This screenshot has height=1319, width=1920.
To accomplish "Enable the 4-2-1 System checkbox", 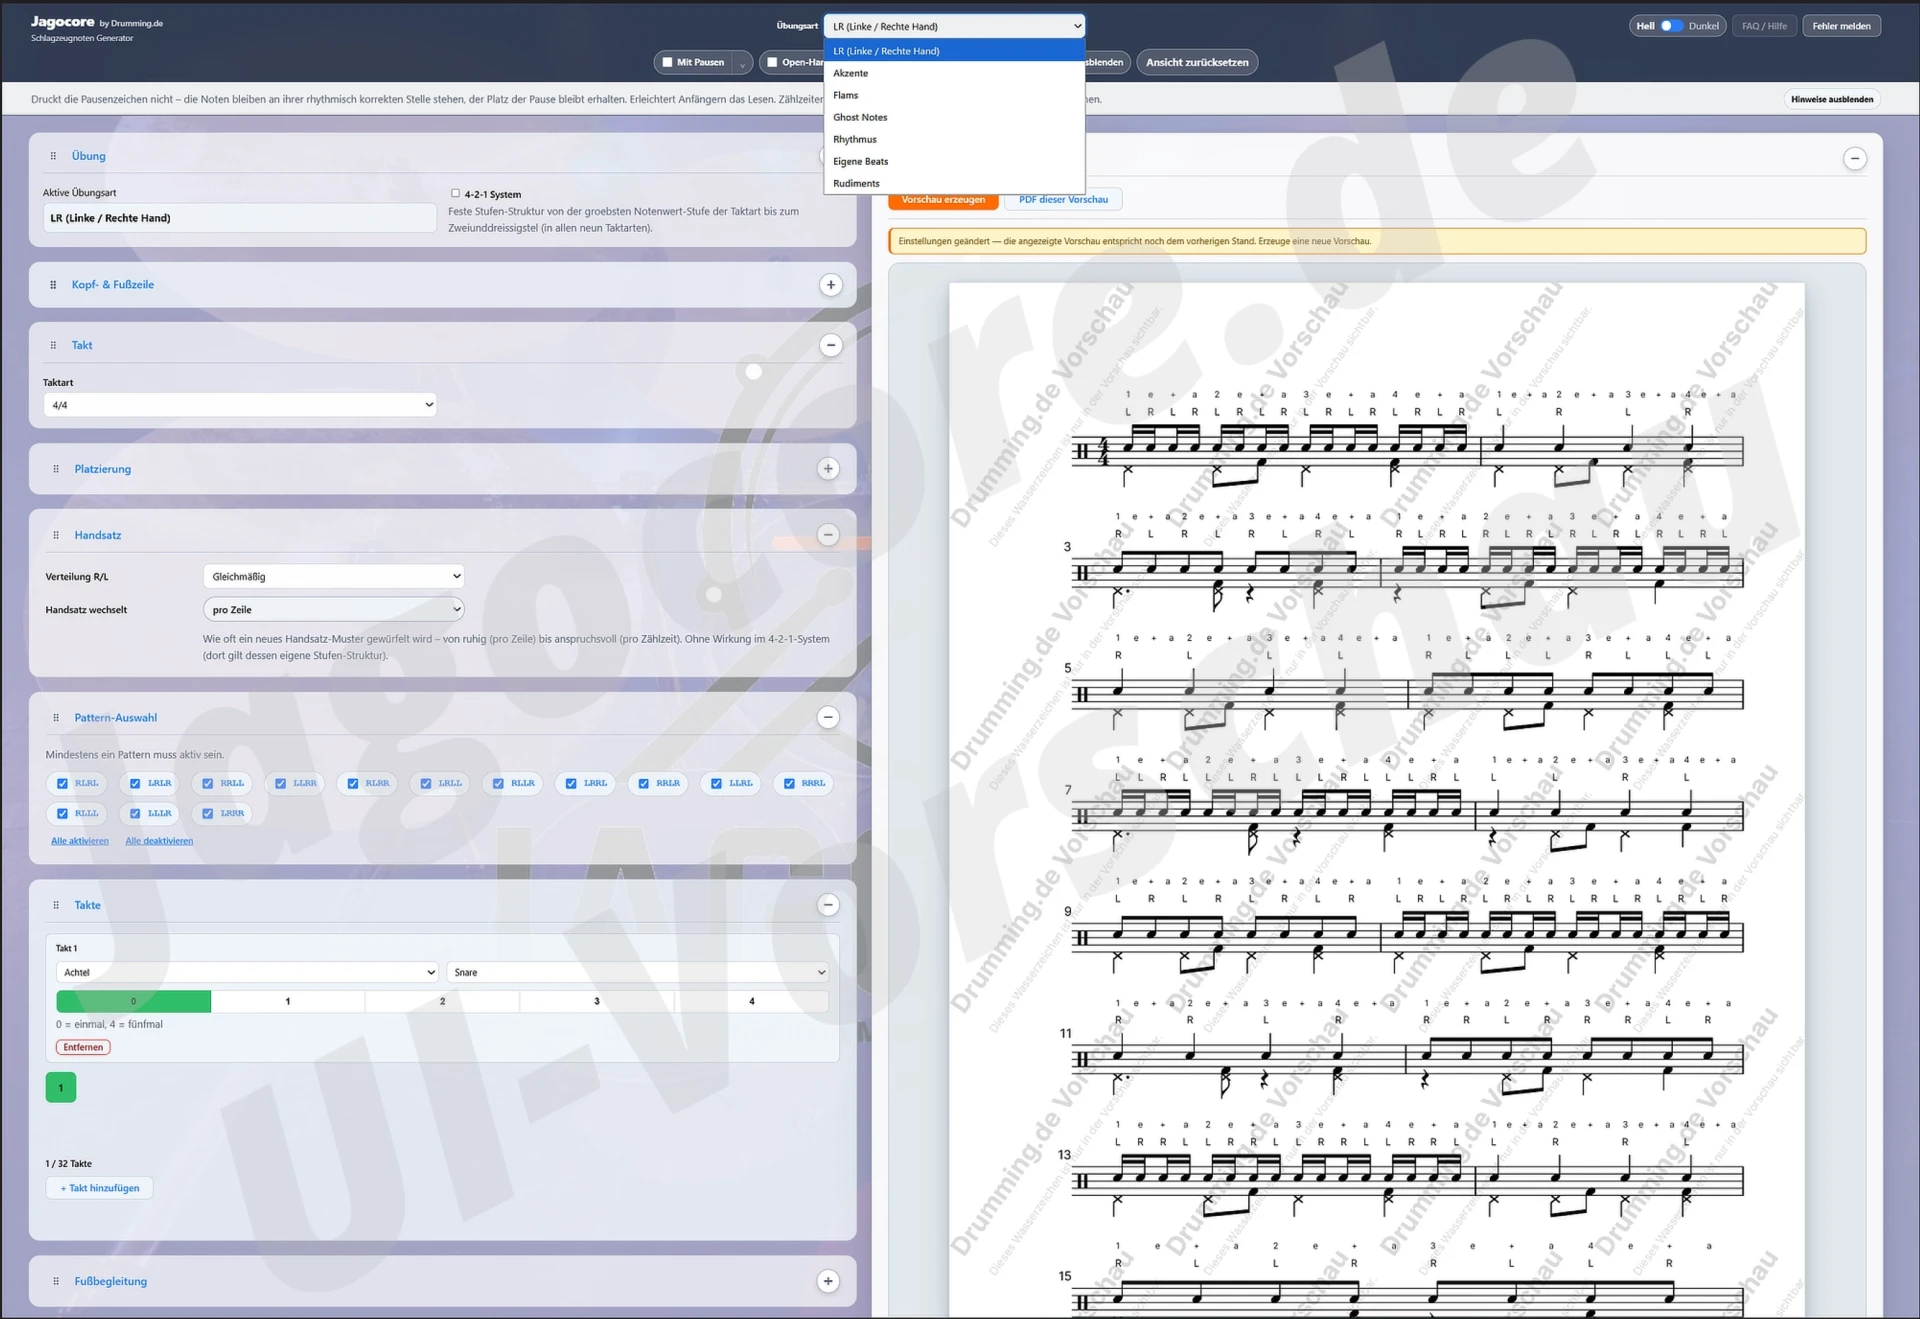I will pos(455,193).
